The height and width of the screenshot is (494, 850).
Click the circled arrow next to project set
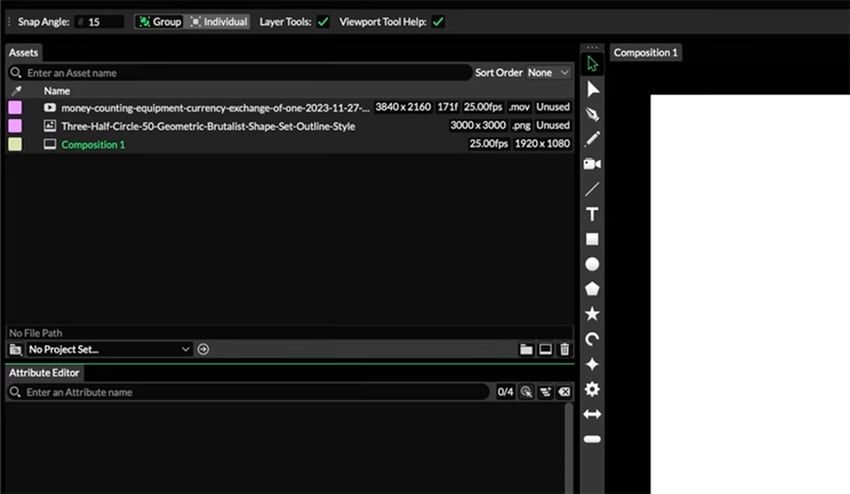coord(203,349)
